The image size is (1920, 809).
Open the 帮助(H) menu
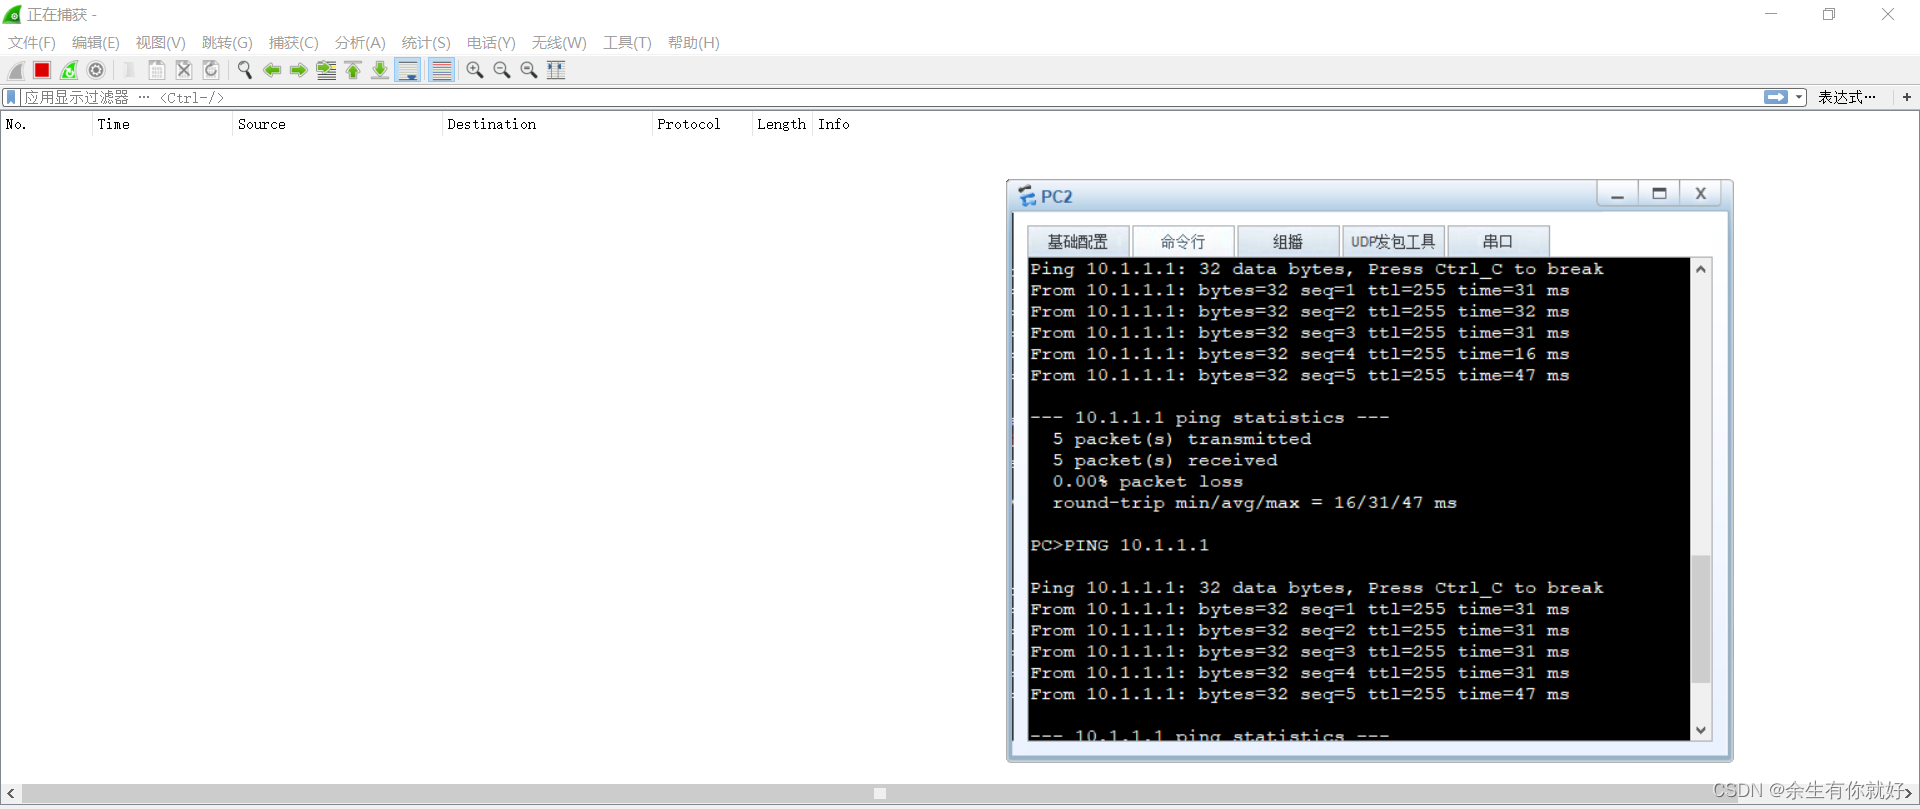(x=694, y=42)
